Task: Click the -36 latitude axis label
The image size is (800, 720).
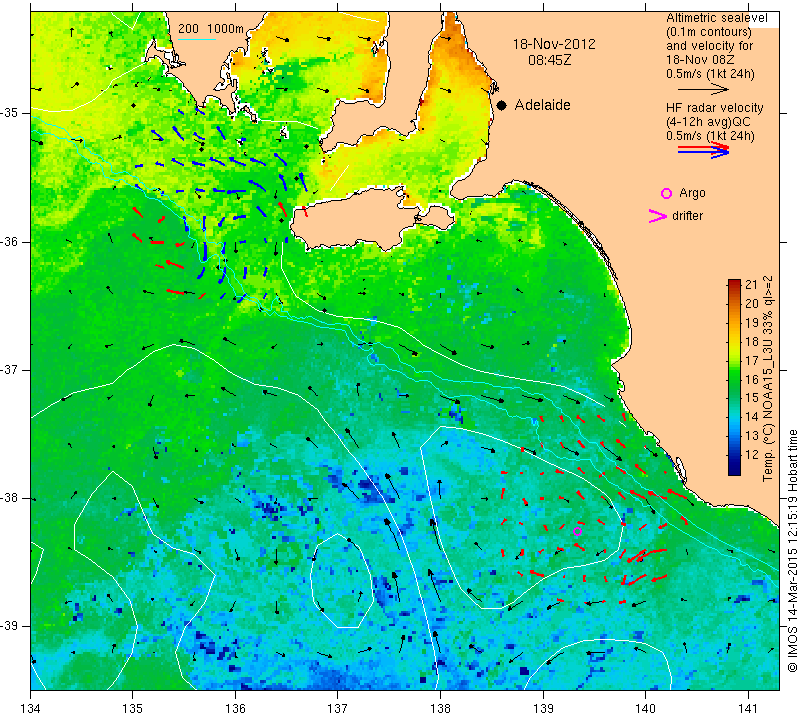Action: [x=10, y=241]
